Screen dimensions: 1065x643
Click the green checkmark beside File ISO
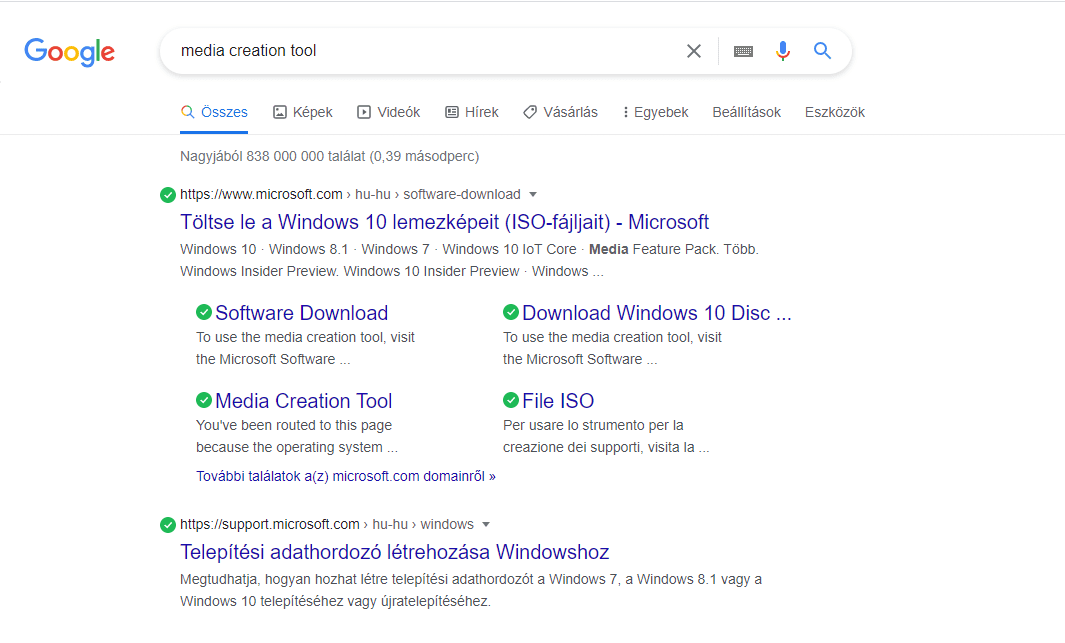pyautogui.click(x=511, y=400)
